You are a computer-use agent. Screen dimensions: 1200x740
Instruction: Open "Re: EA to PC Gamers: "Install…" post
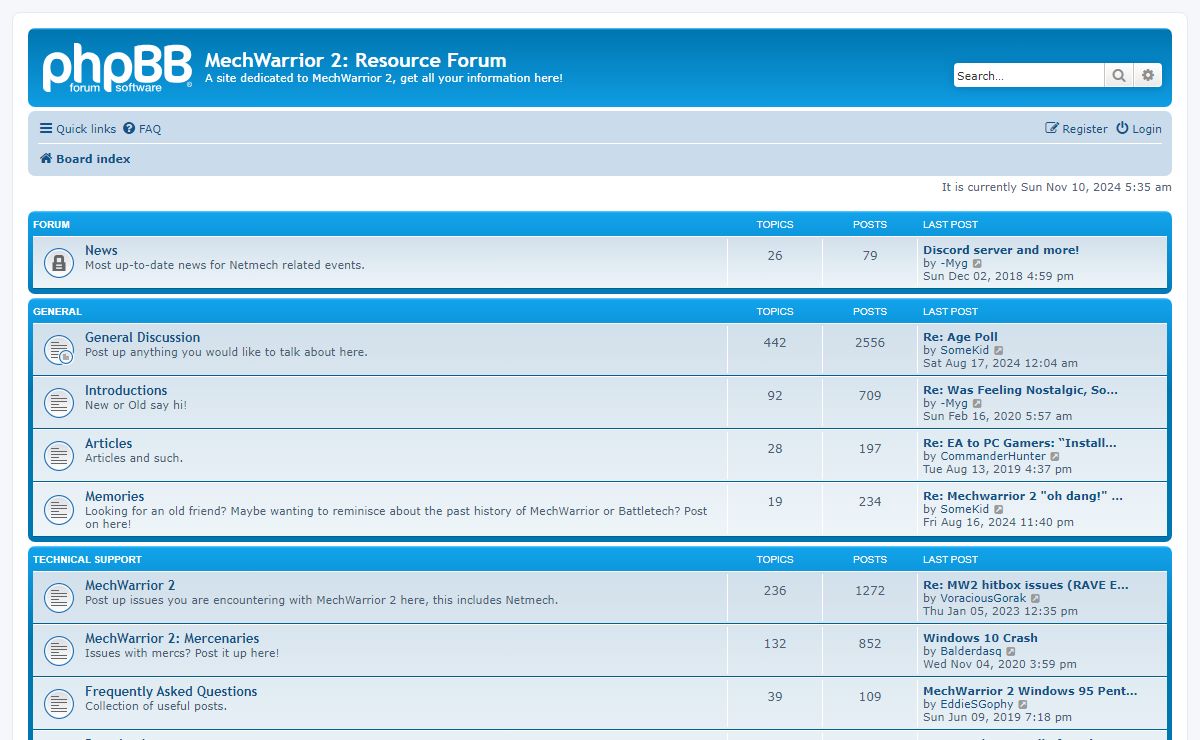click(x=1019, y=443)
